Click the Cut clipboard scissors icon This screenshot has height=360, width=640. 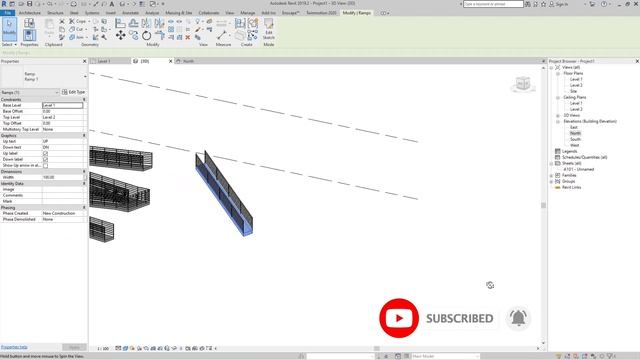pyautogui.click(x=62, y=21)
